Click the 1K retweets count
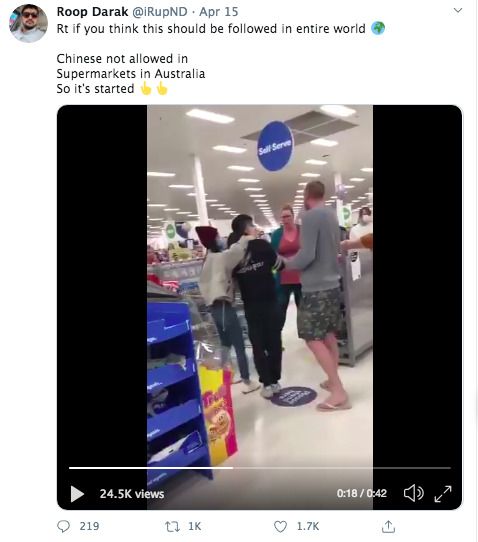This screenshot has width=478, height=542. (x=195, y=526)
